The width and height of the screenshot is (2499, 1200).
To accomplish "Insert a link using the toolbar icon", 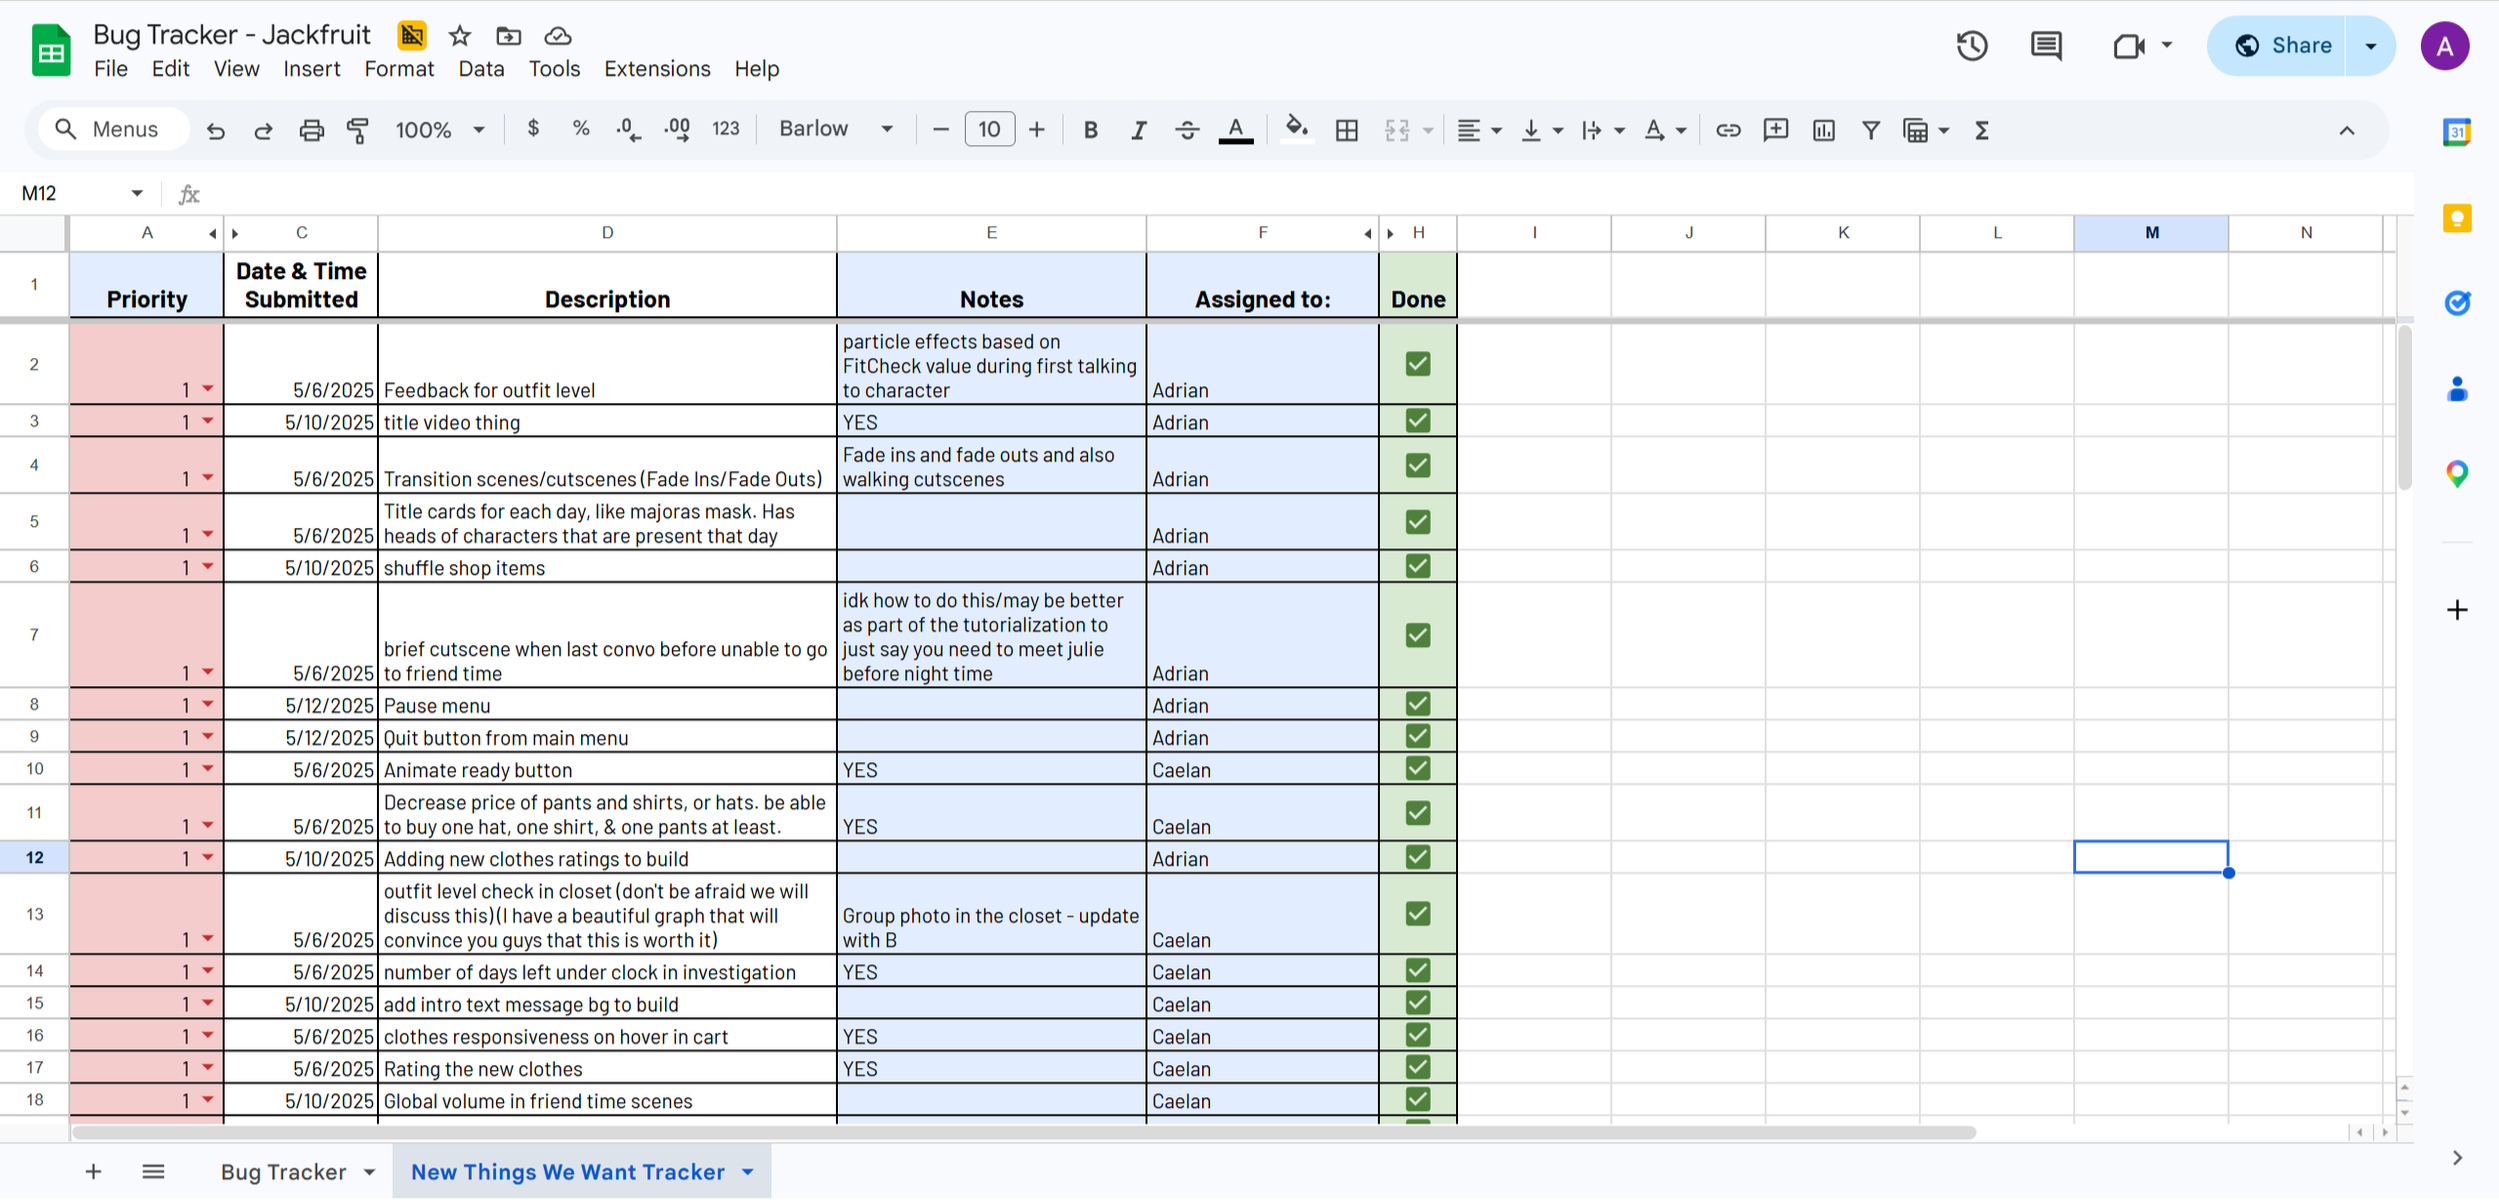I will coord(1727,129).
